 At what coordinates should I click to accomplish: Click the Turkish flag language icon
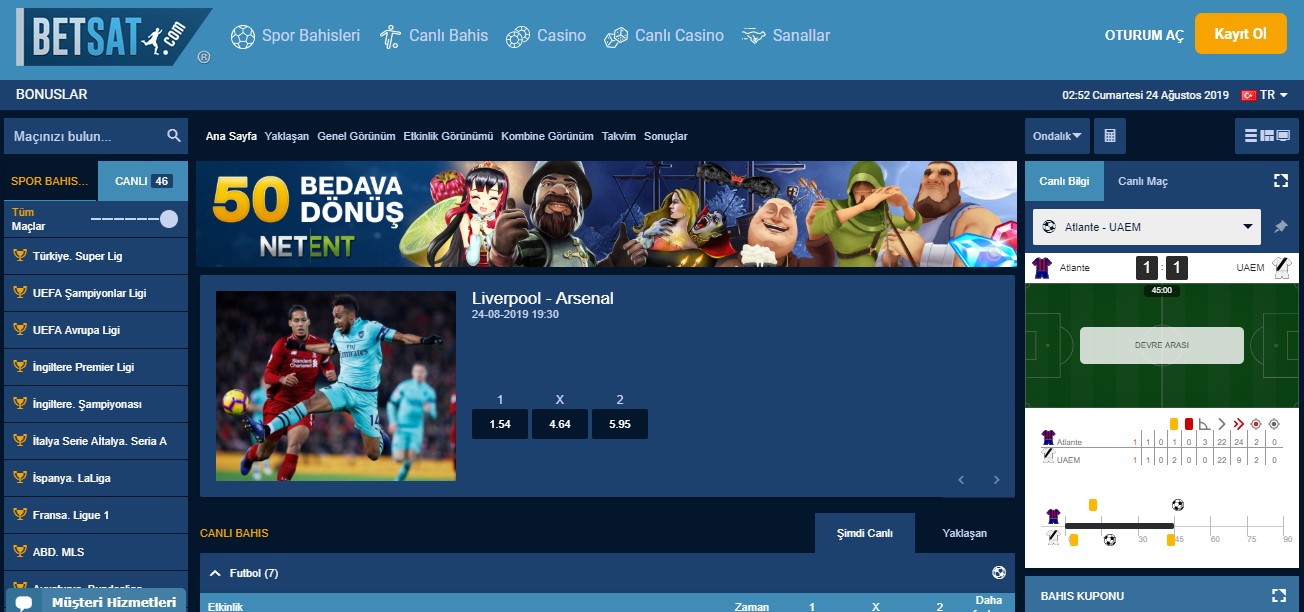1248,95
